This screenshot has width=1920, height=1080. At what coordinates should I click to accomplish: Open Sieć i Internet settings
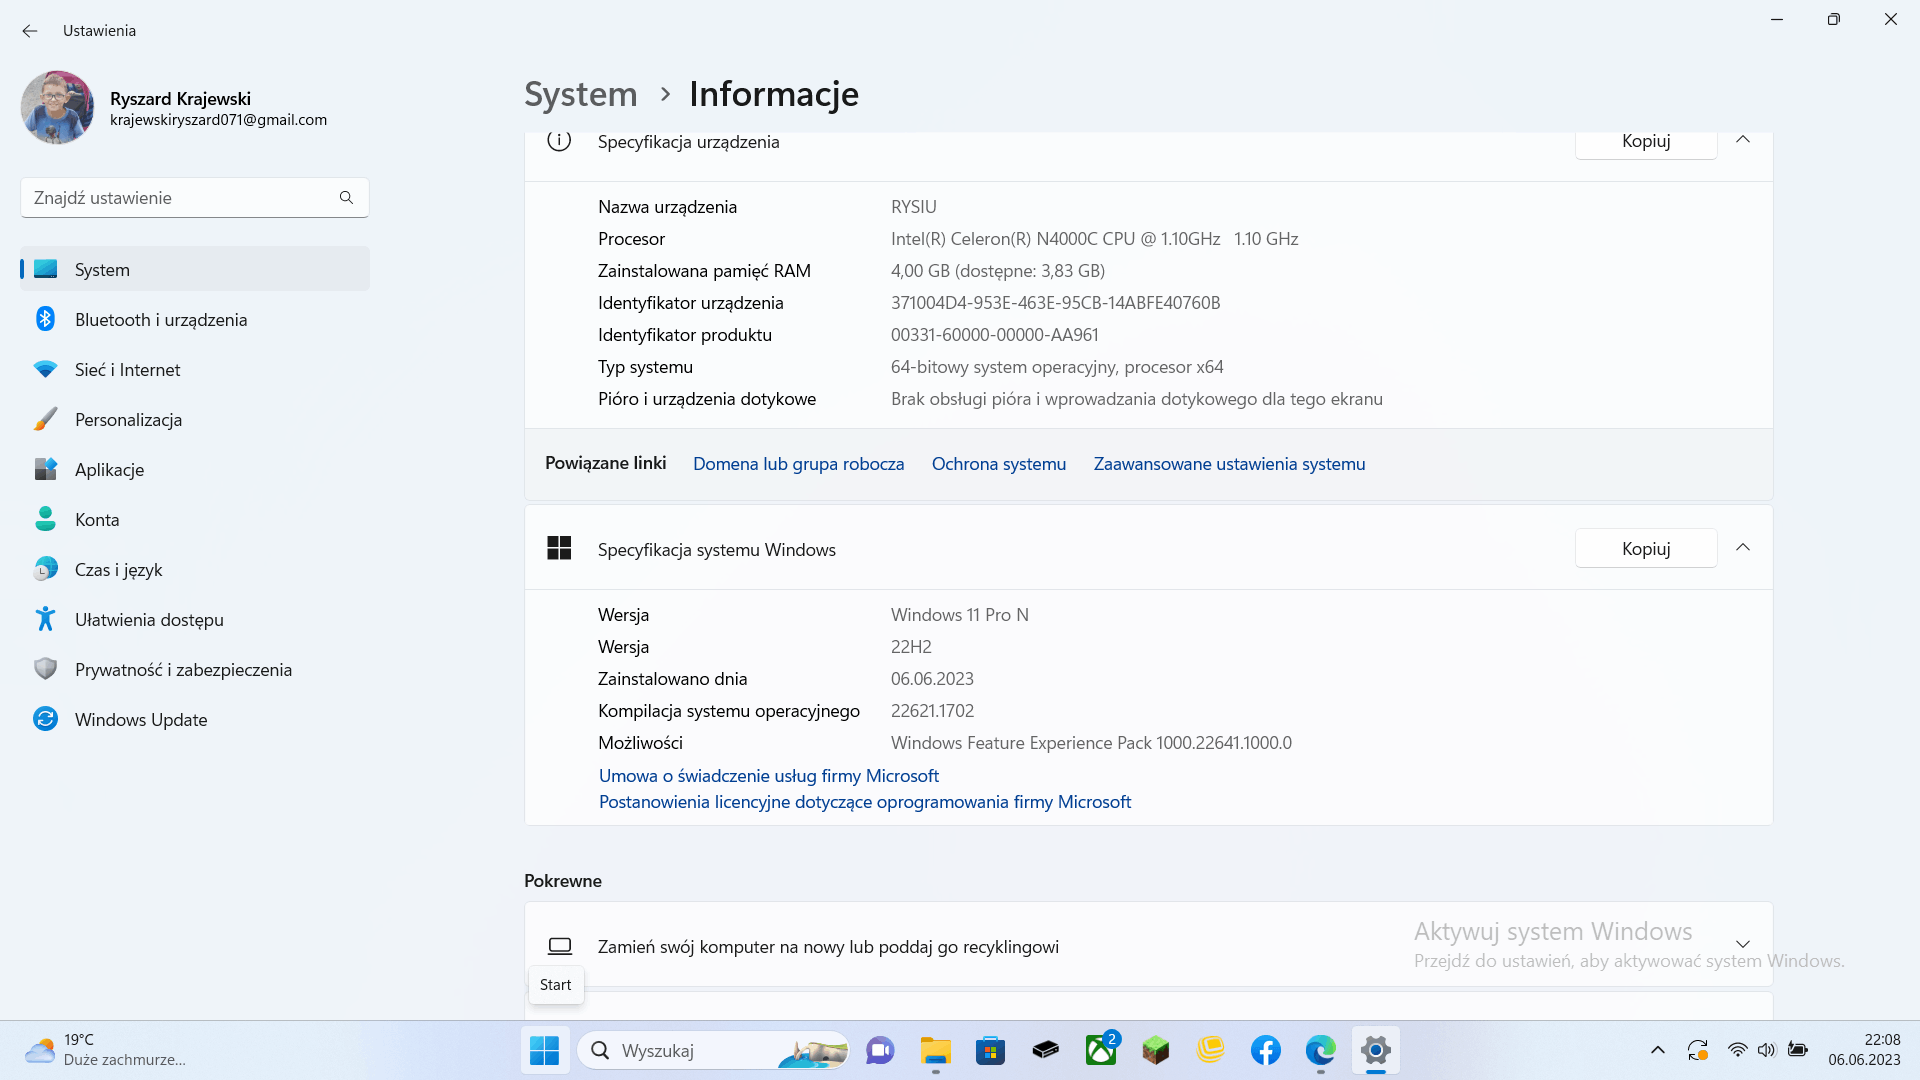[195, 369]
